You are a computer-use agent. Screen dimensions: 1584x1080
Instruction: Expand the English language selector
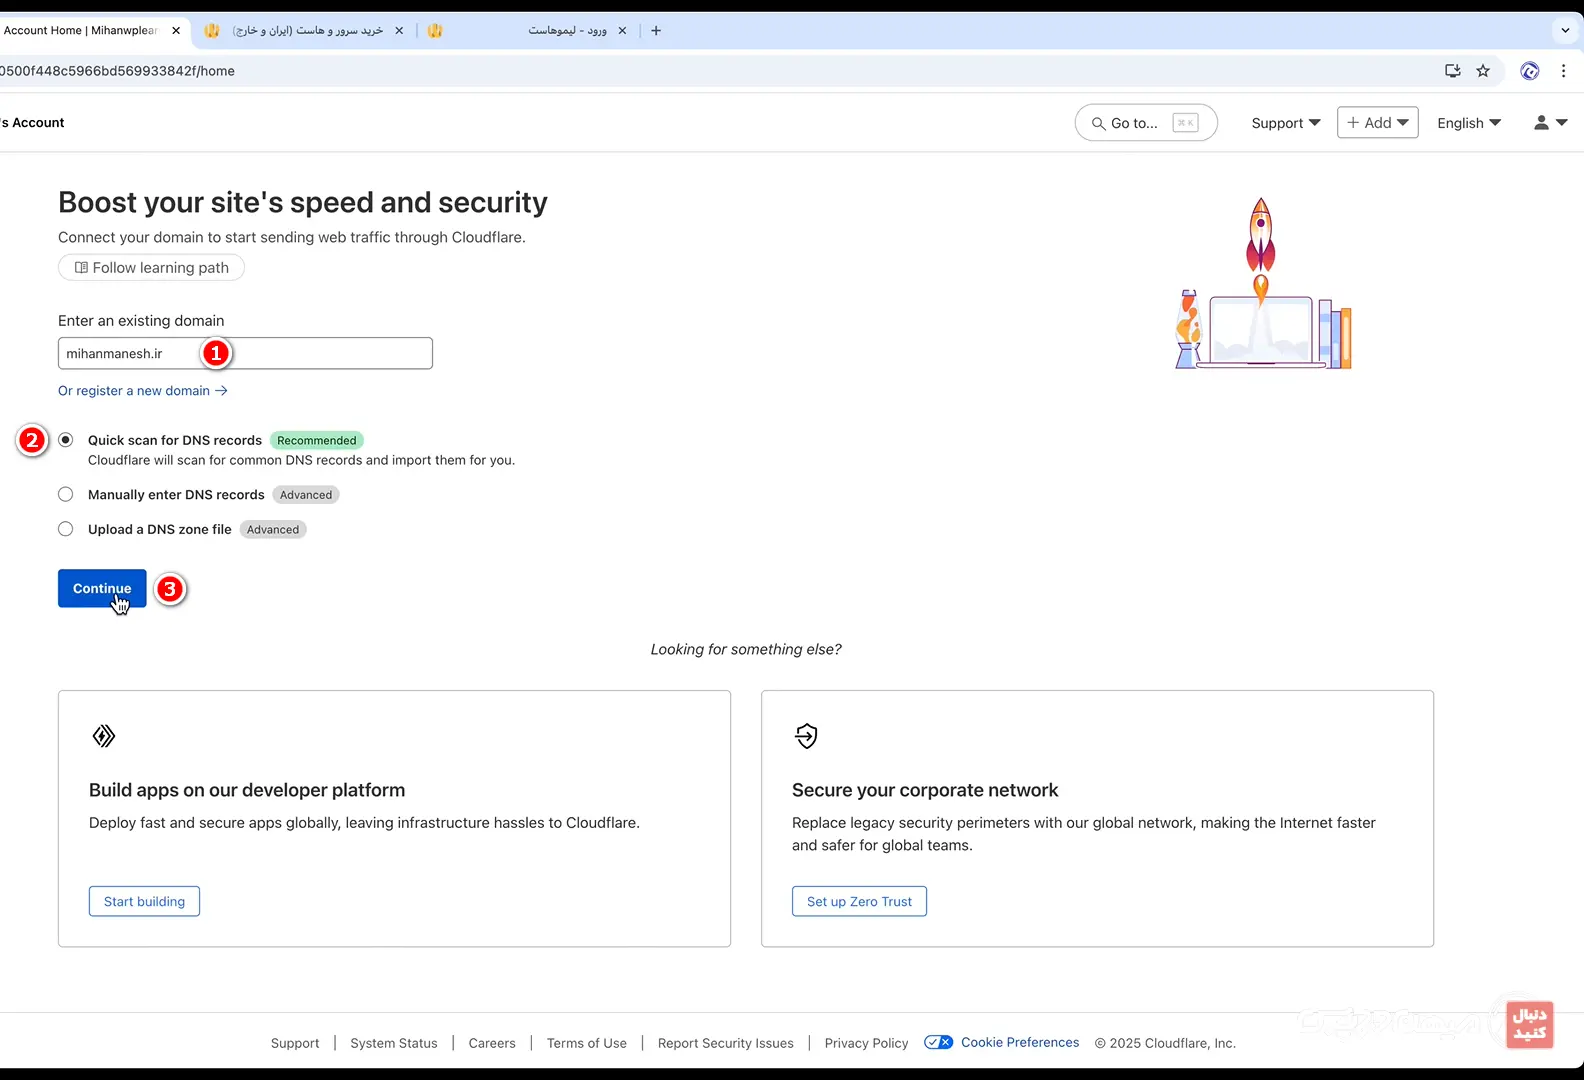[x=1469, y=123]
